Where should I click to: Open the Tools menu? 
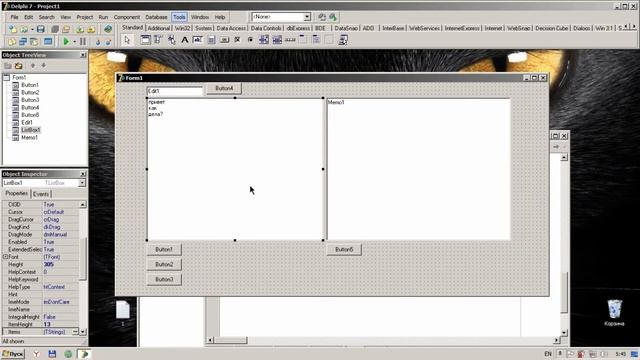(179, 17)
